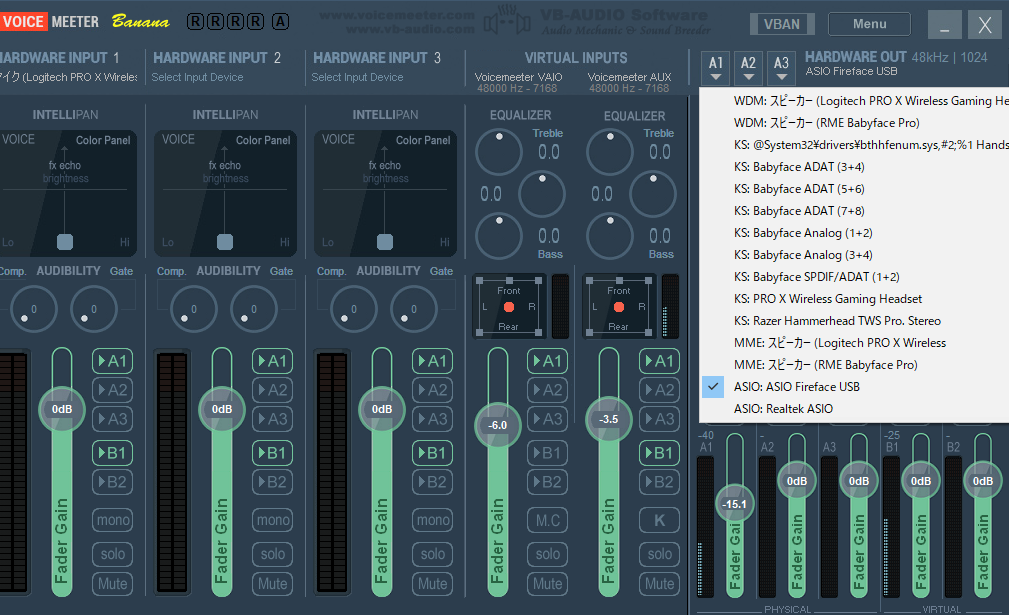Image resolution: width=1009 pixels, height=615 pixels.
Task: Expand the A2 hardware out selector
Action: click(748, 68)
